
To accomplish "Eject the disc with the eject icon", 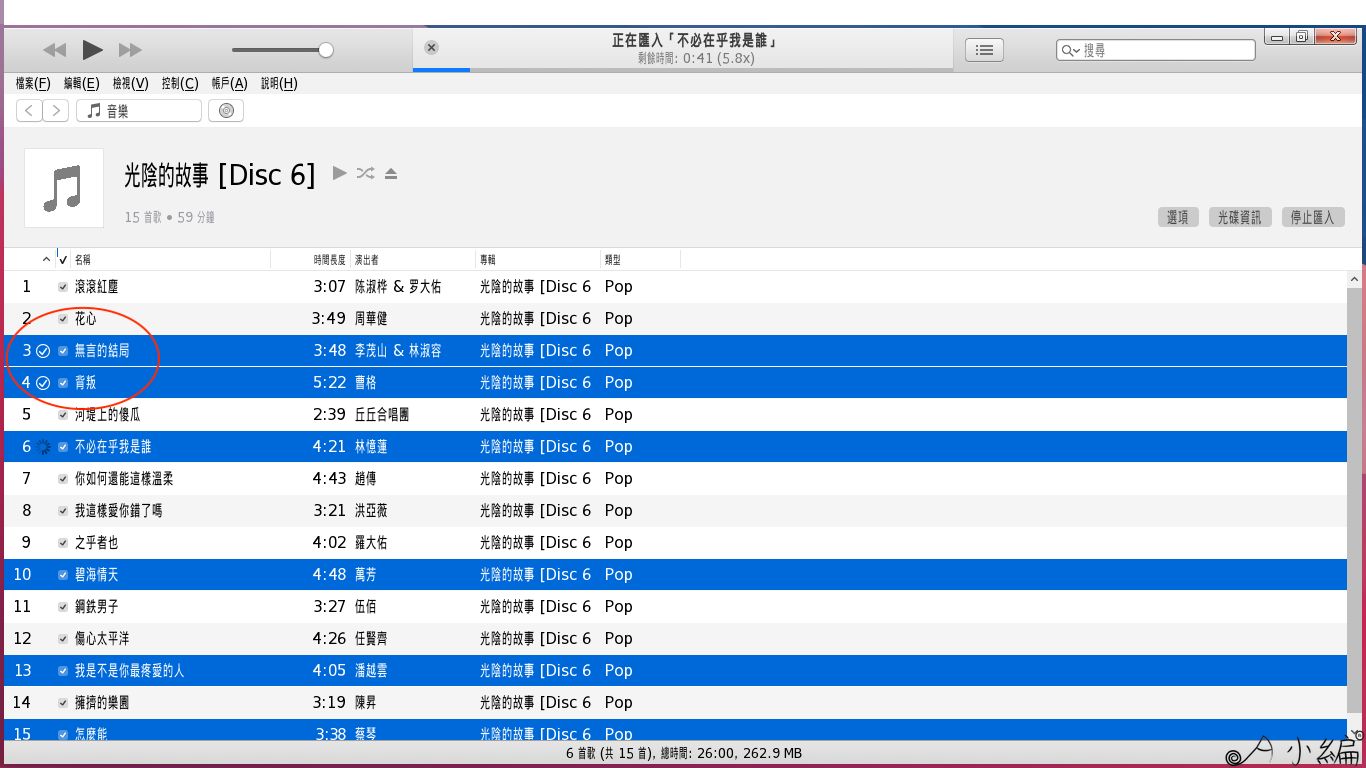I will [x=391, y=174].
